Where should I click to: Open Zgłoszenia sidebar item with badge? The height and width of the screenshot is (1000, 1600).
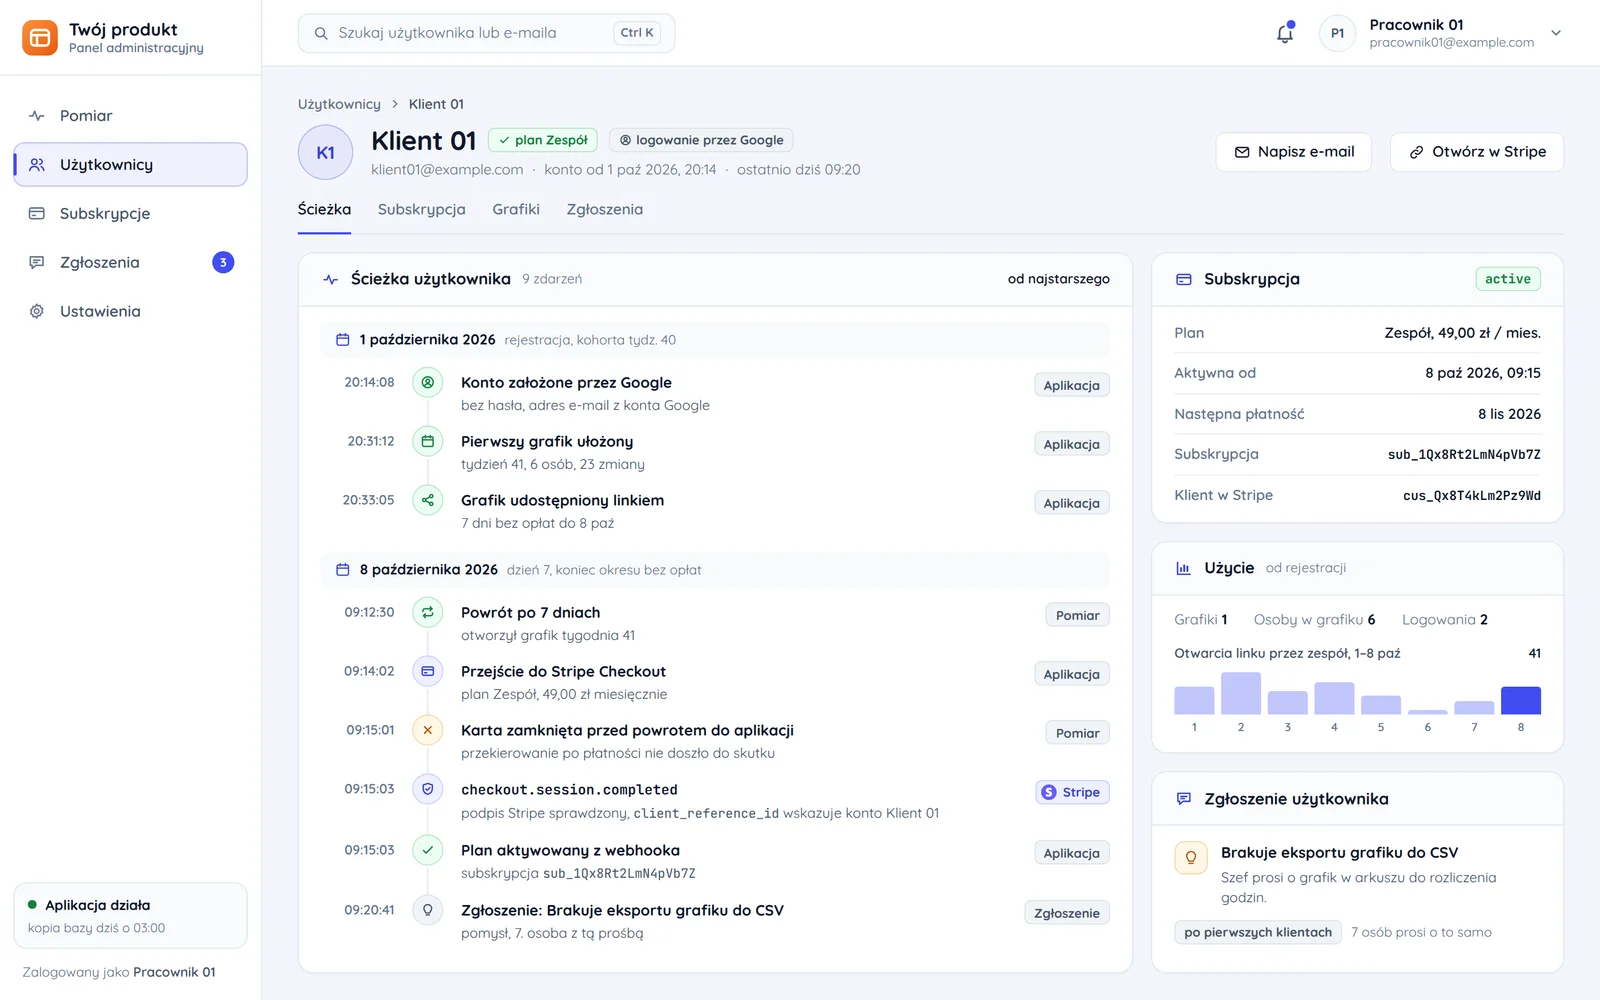tap(130, 263)
